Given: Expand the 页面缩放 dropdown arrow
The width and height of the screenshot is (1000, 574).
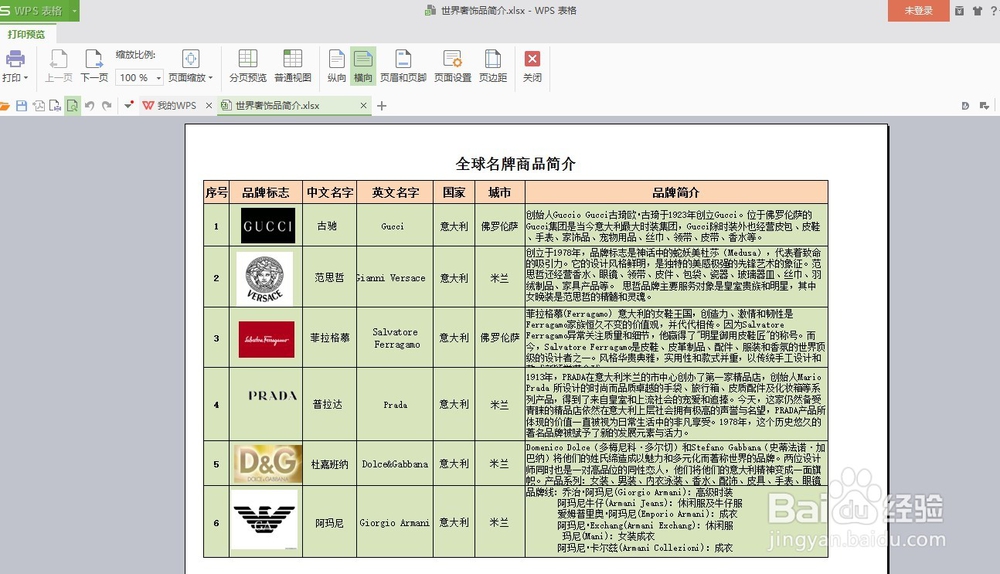Looking at the screenshot, I should (x=210, y=78).
